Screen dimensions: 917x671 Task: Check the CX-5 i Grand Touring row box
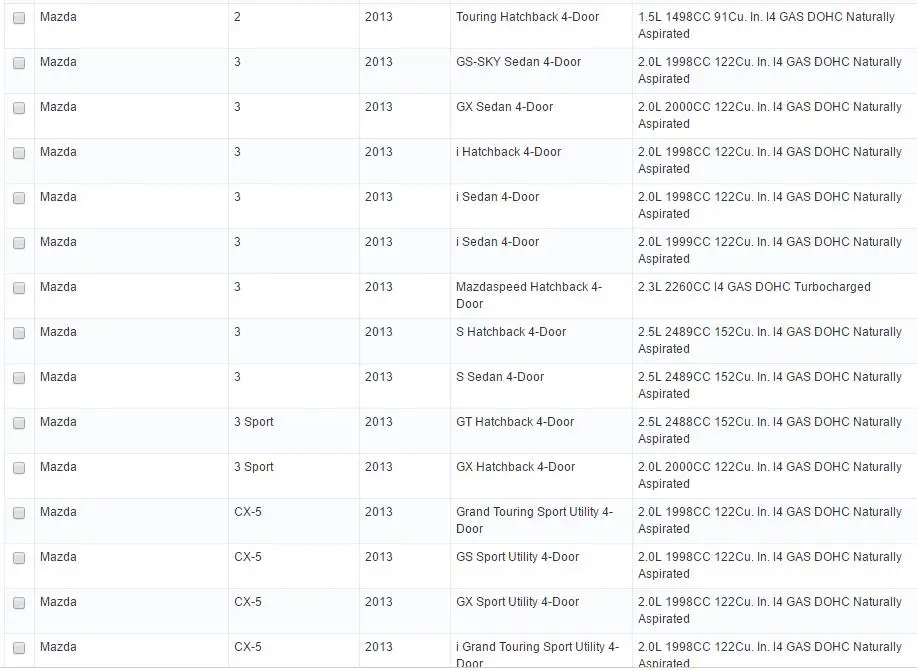click(19, 649)
